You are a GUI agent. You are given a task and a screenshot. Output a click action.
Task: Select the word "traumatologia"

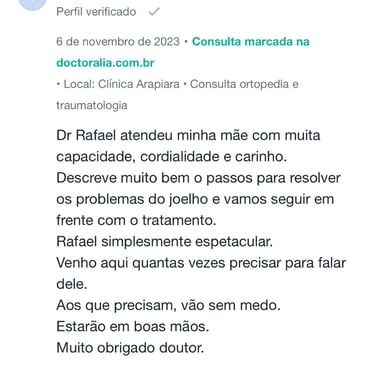click(92, 105)
